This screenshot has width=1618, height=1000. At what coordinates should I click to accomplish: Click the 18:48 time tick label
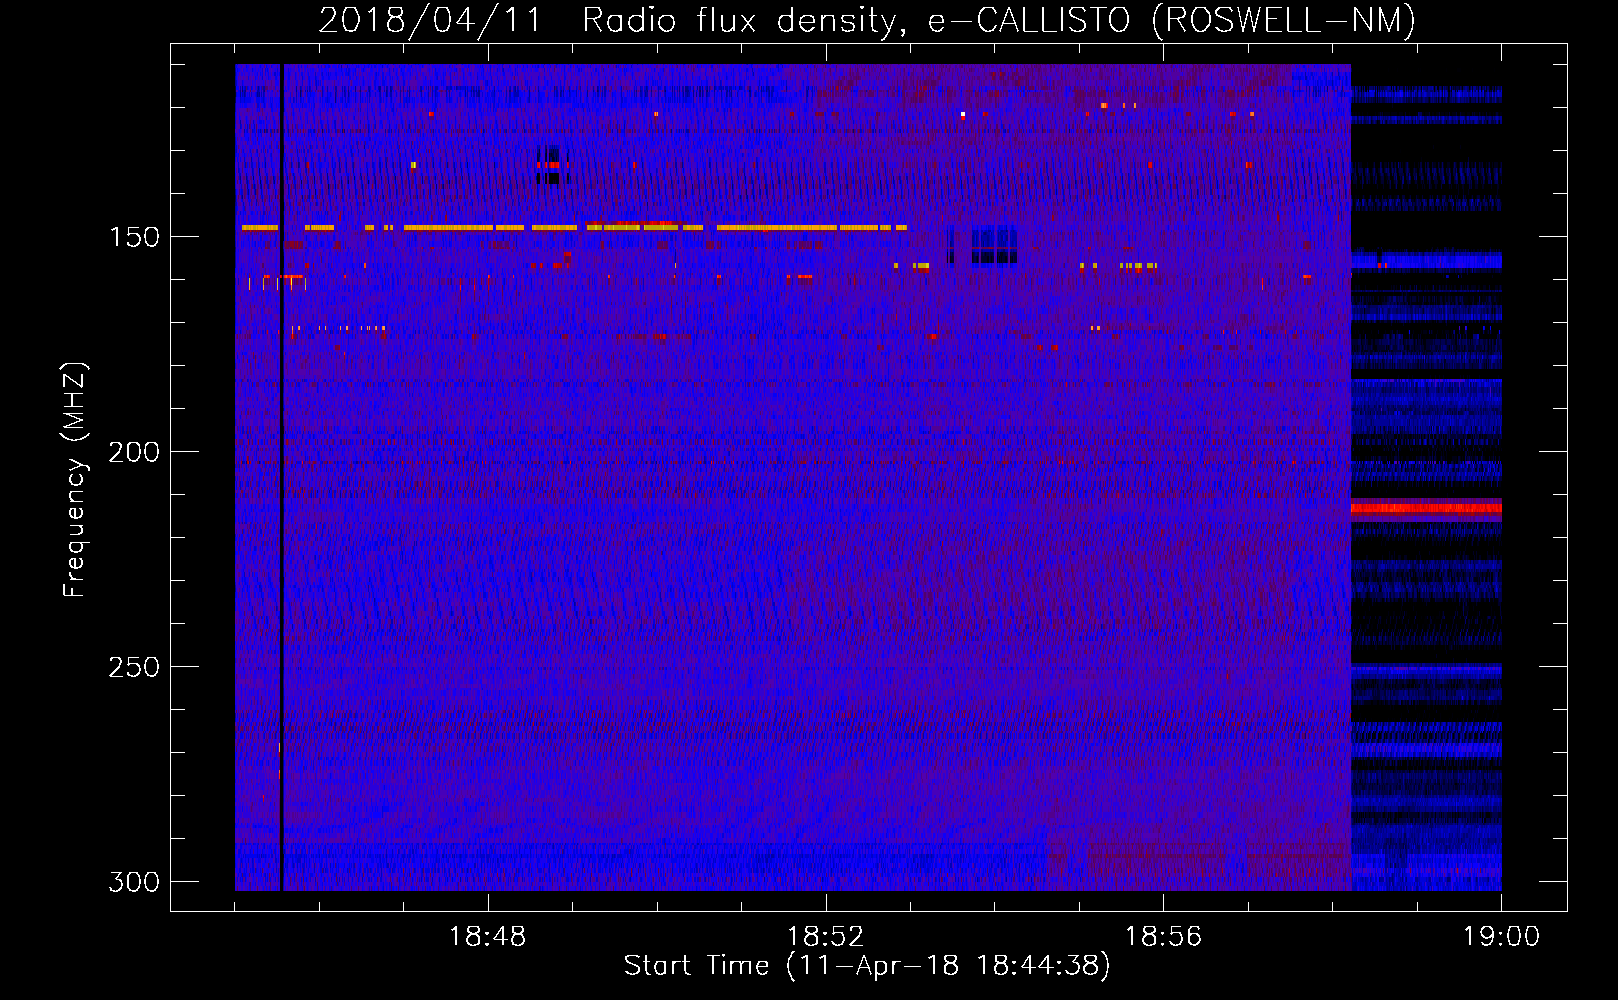click(x=487, y=937)
